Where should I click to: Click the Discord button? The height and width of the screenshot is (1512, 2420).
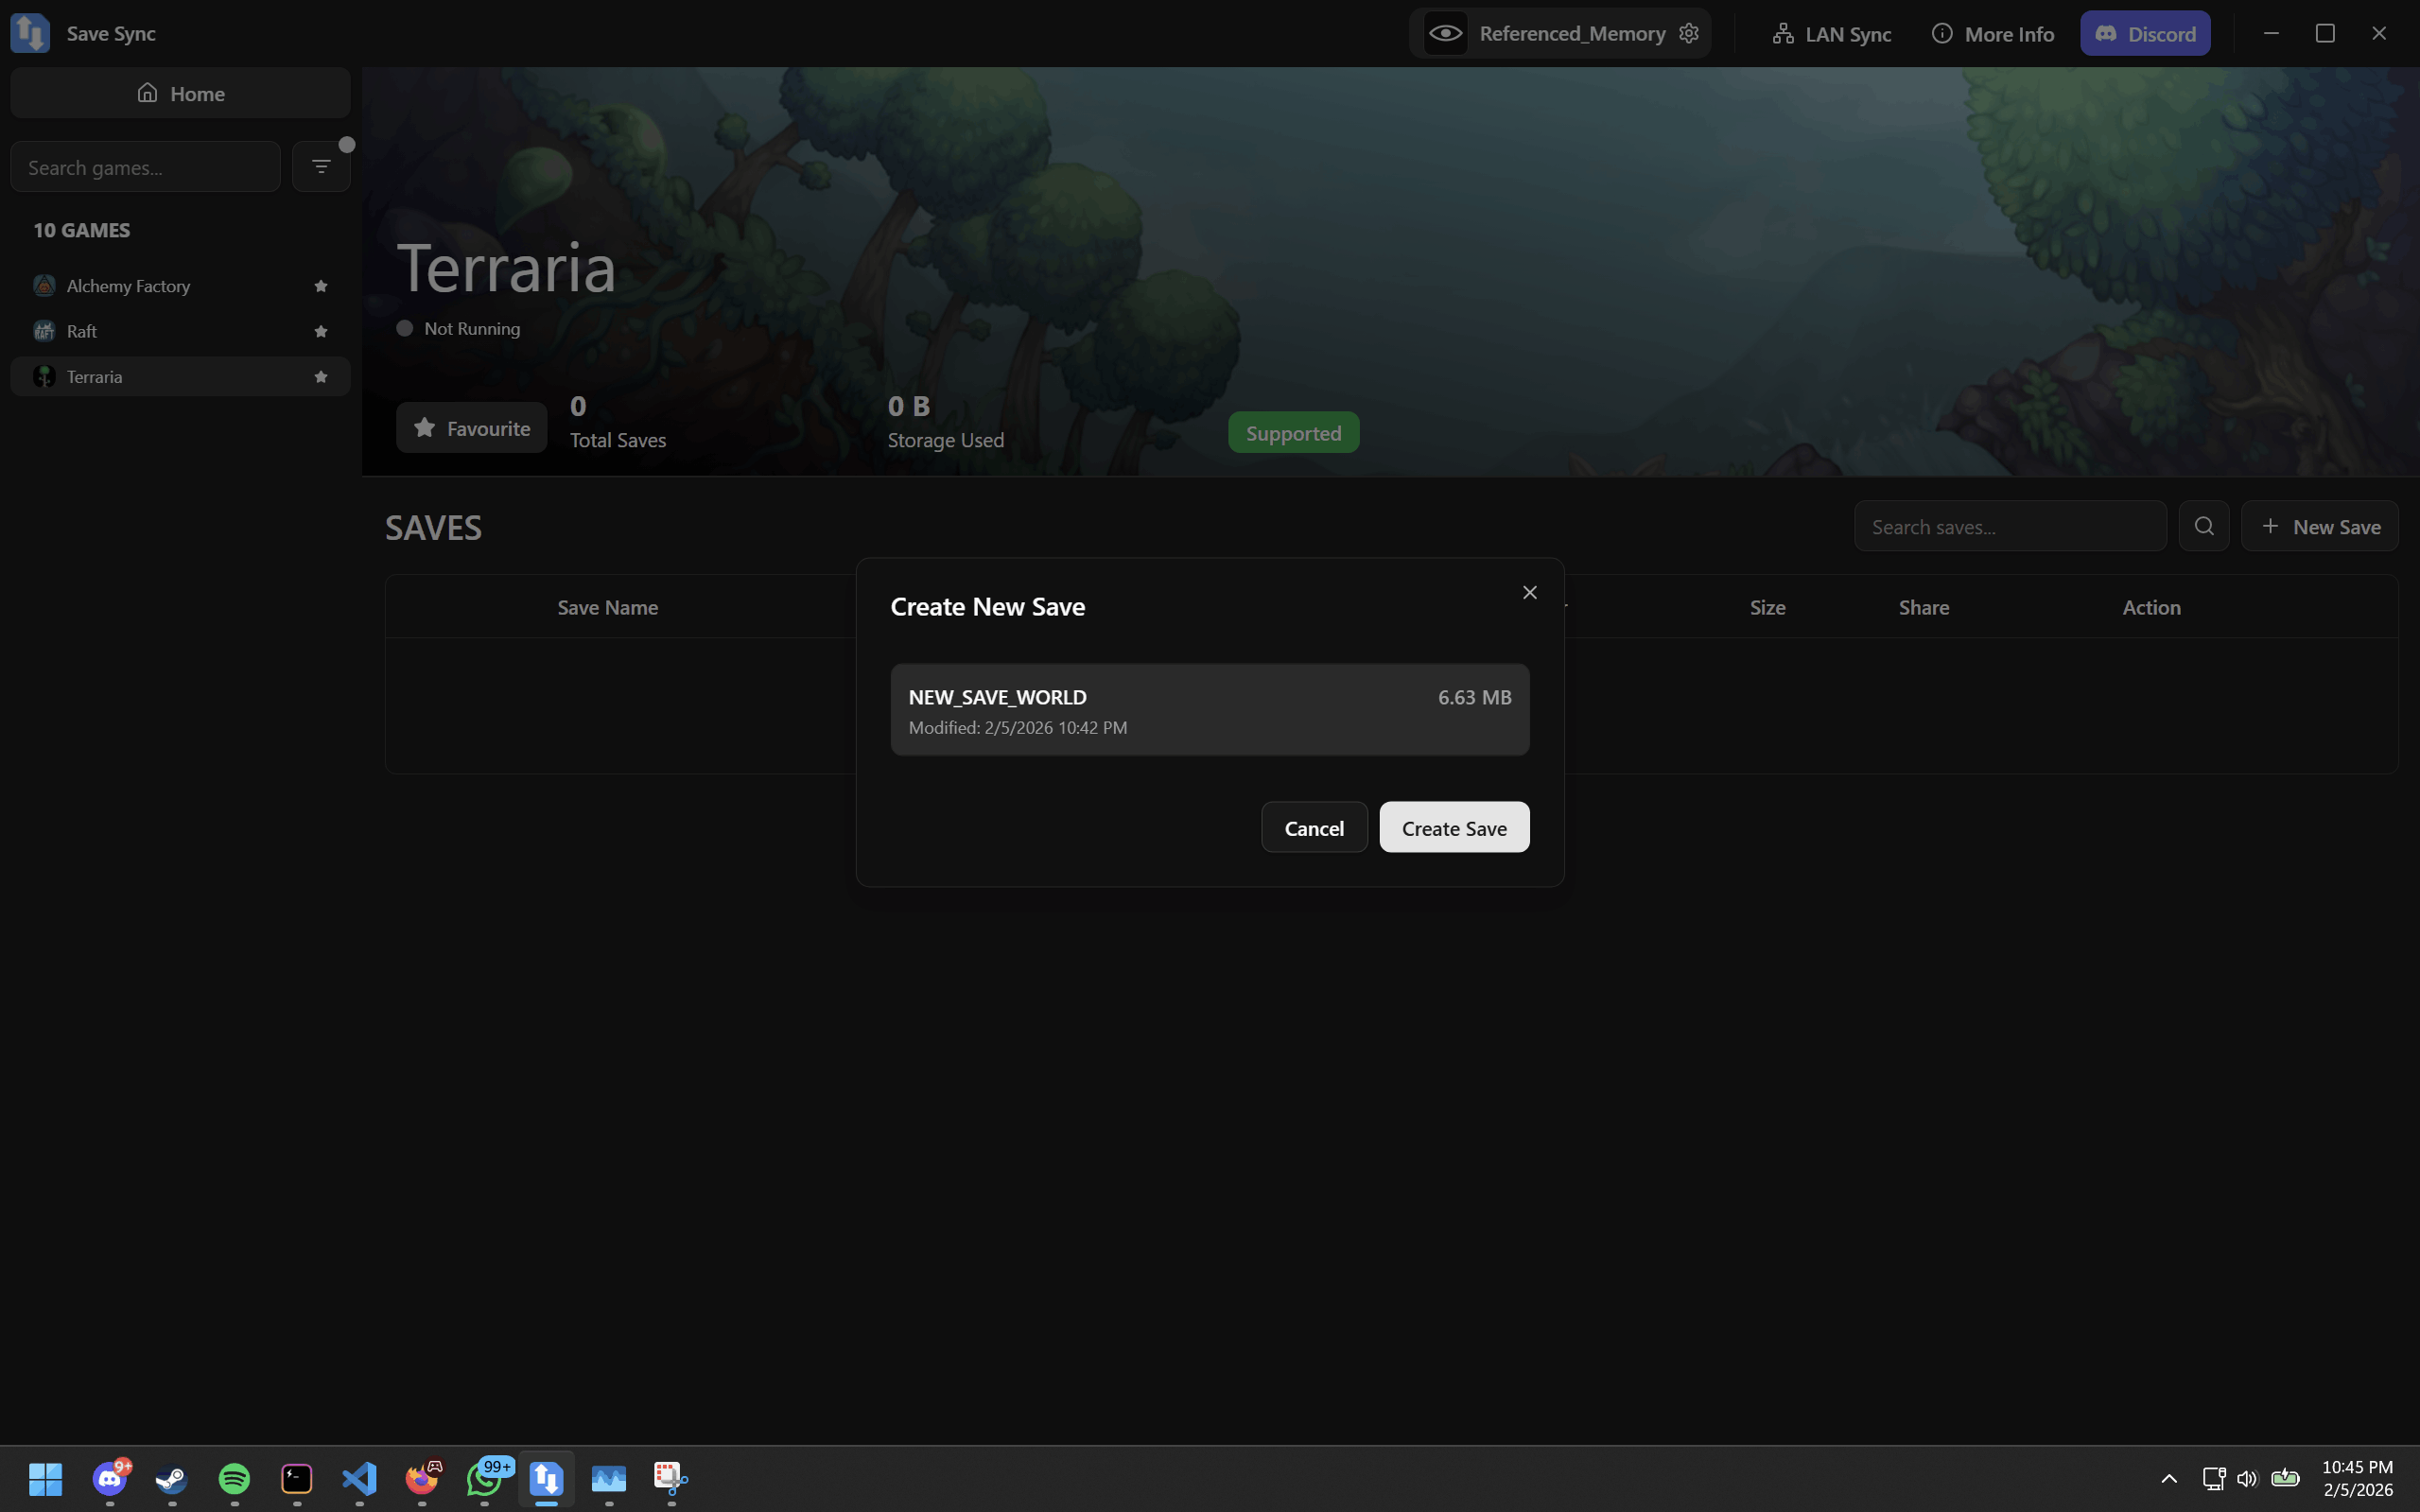[2144, 33]
